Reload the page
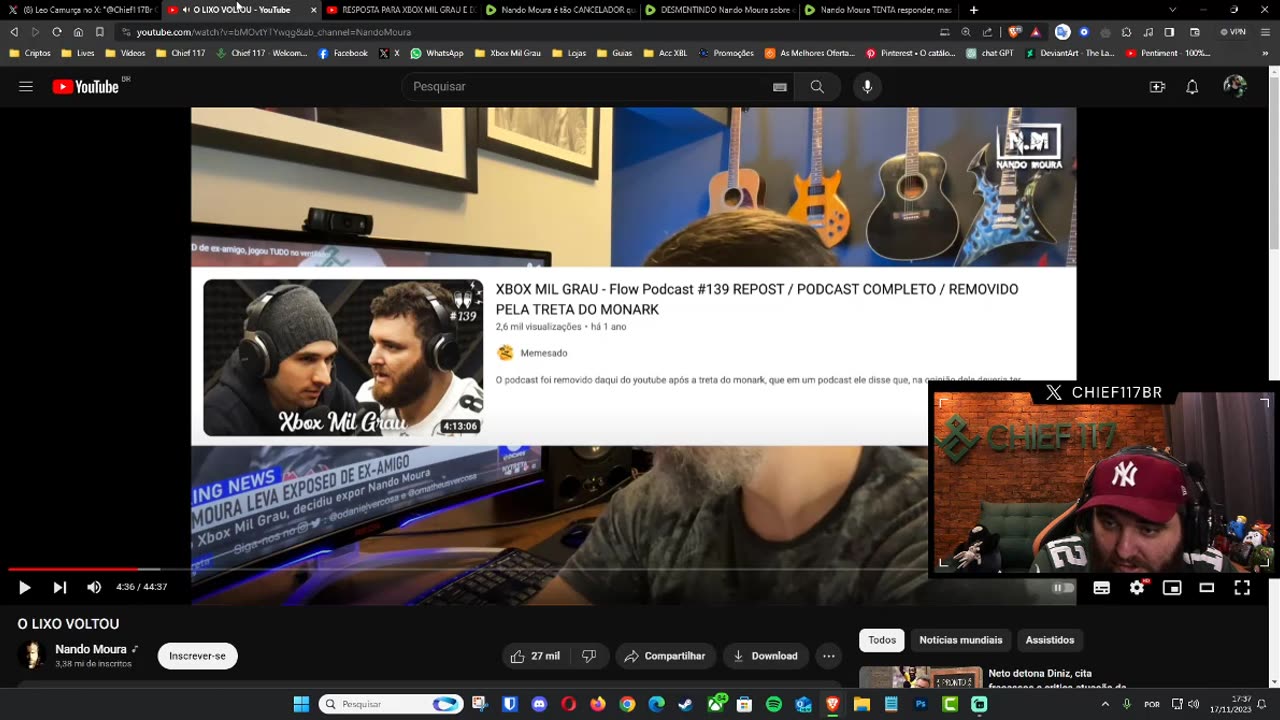 click(x=57, y=32)
